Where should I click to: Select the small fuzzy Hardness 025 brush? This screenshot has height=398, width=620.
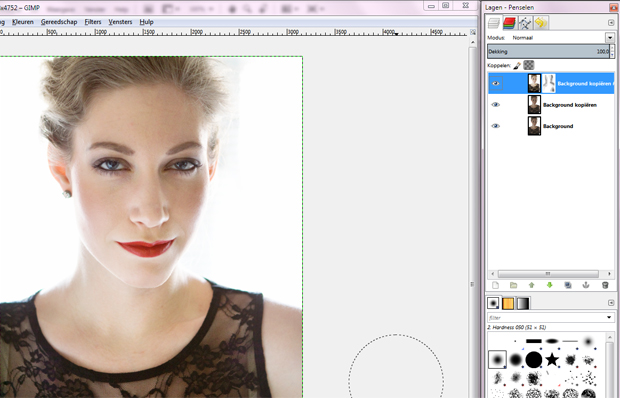[588, 341]
